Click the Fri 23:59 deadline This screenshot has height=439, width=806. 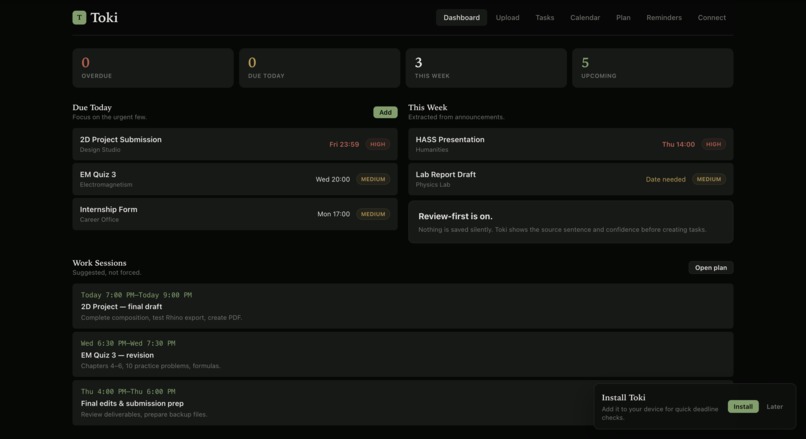(344, 144)
